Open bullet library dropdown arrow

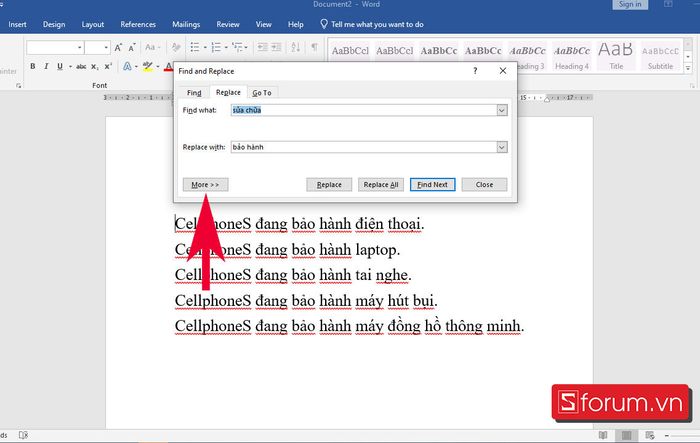click(205, 47)
